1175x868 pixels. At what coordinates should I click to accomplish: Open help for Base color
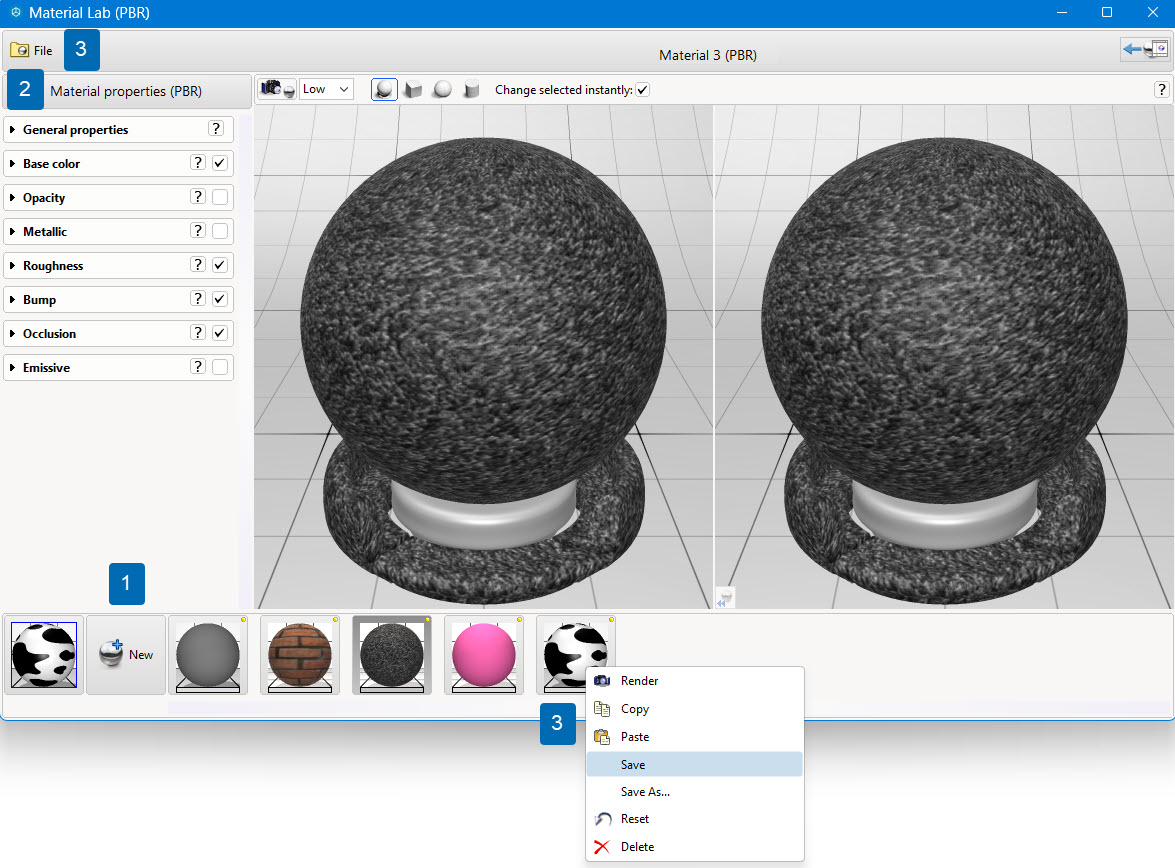point(198,163)
